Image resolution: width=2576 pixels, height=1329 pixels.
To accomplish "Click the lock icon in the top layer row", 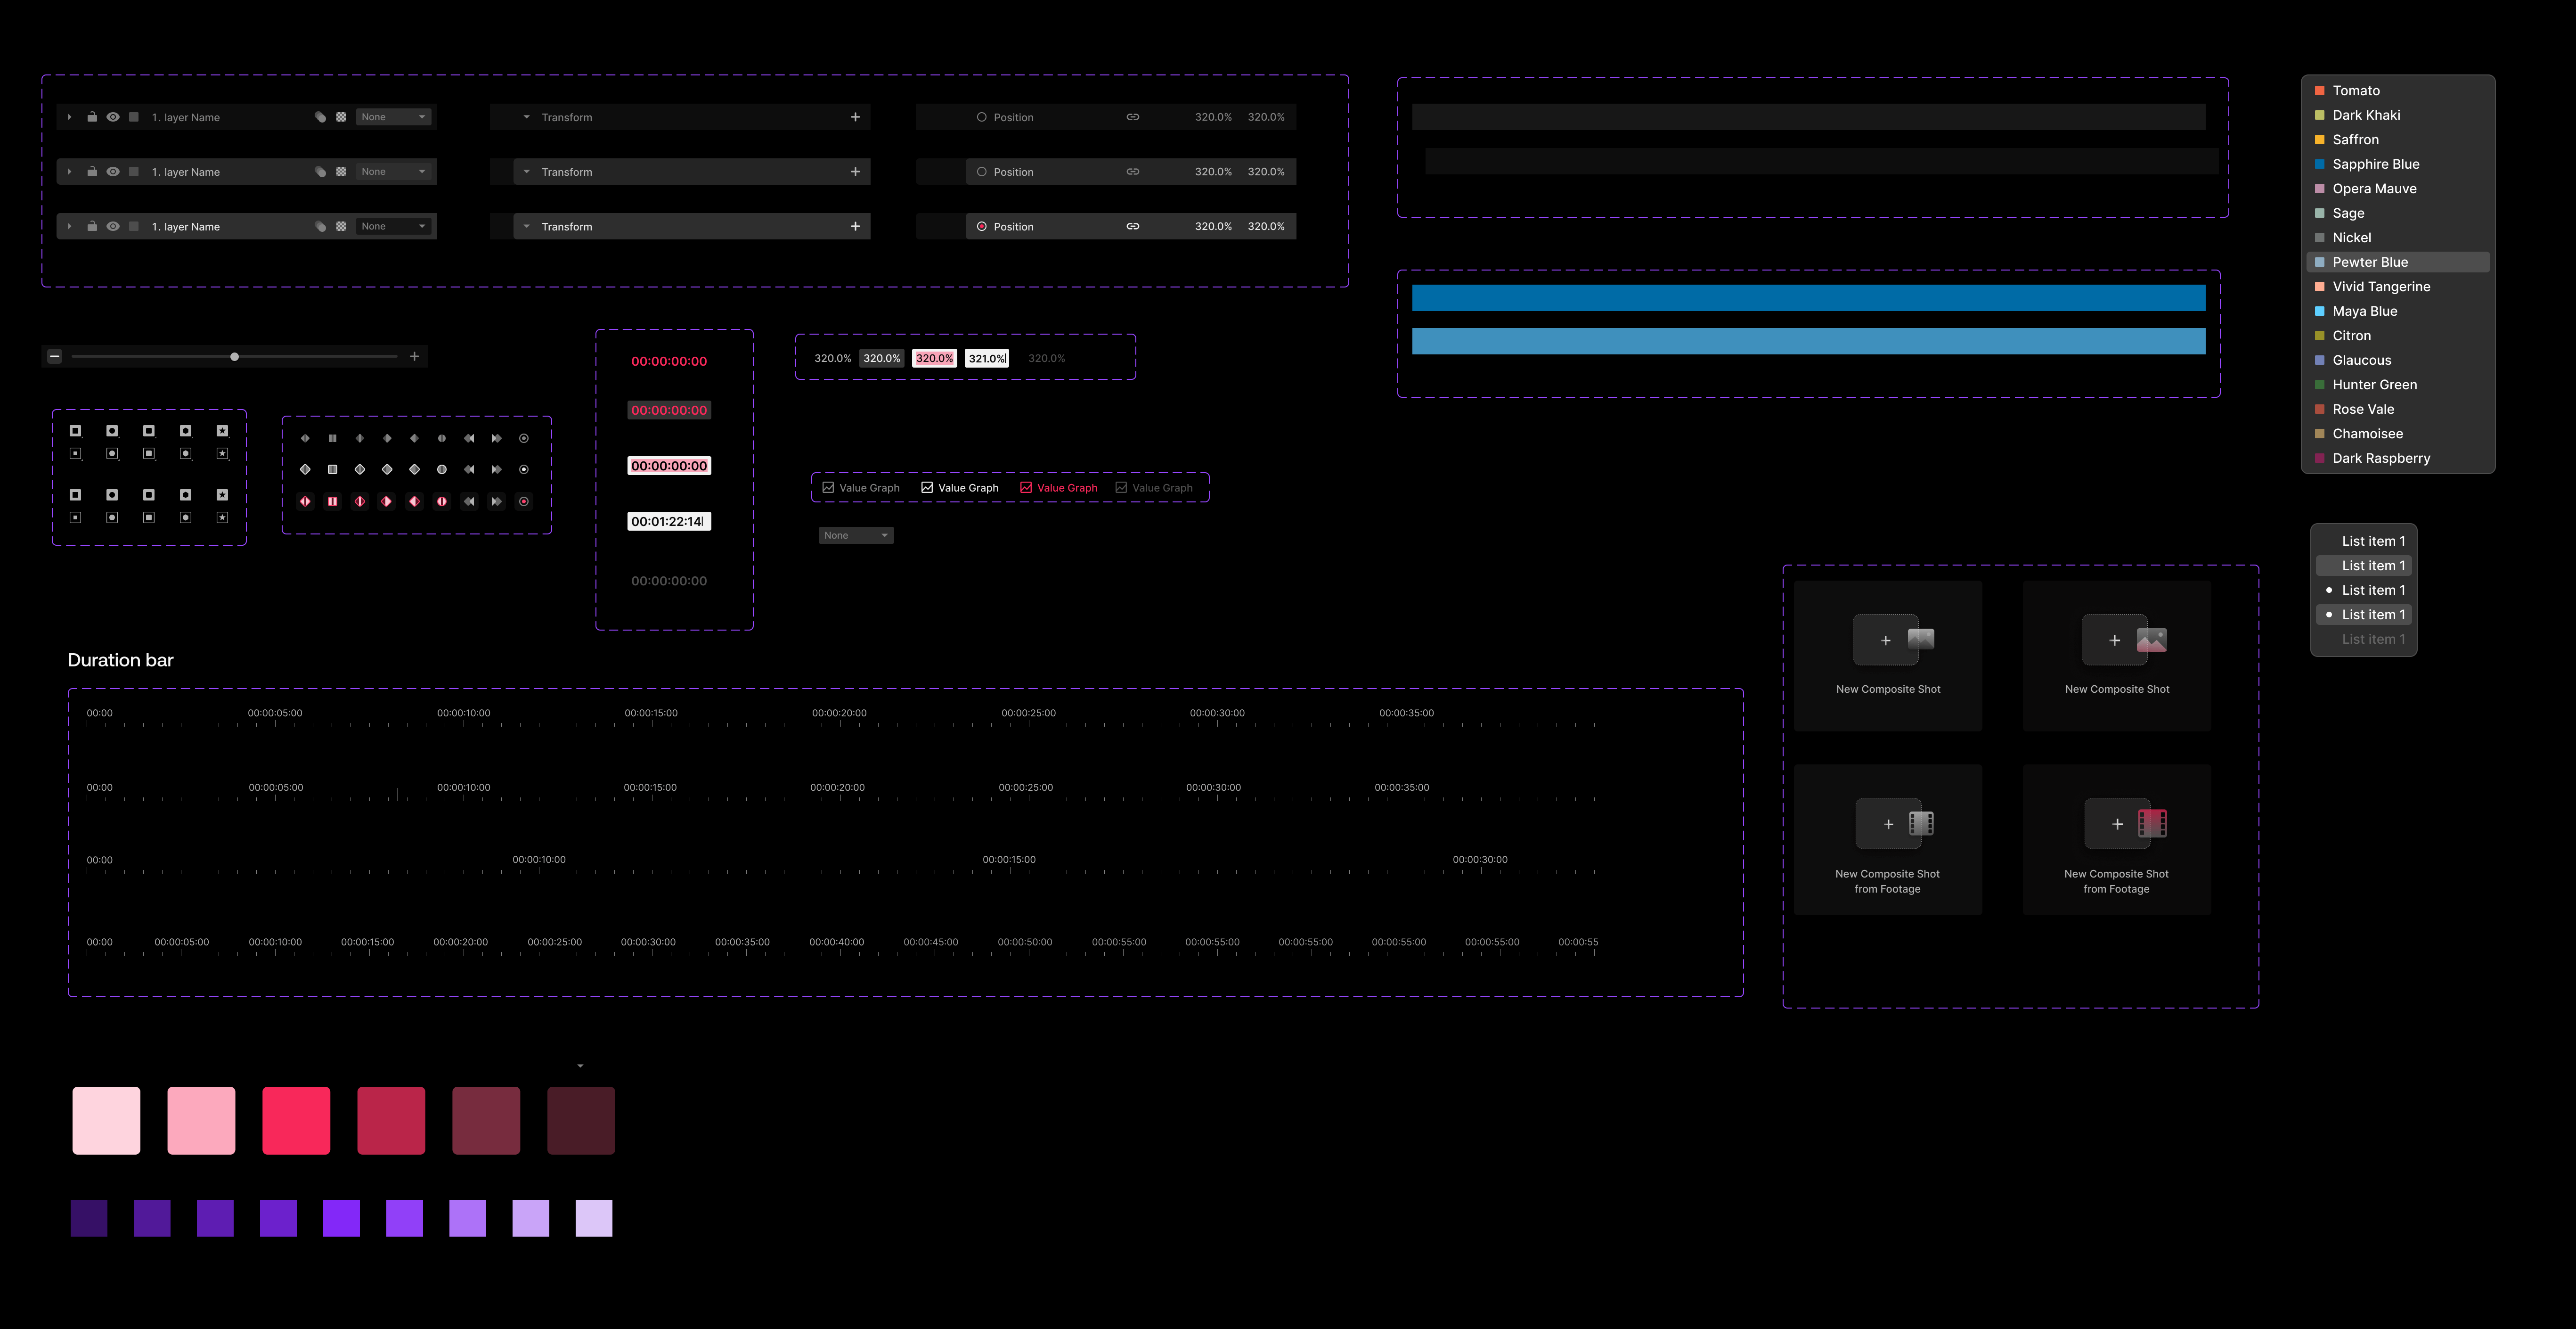I will [x=92, y=117].
